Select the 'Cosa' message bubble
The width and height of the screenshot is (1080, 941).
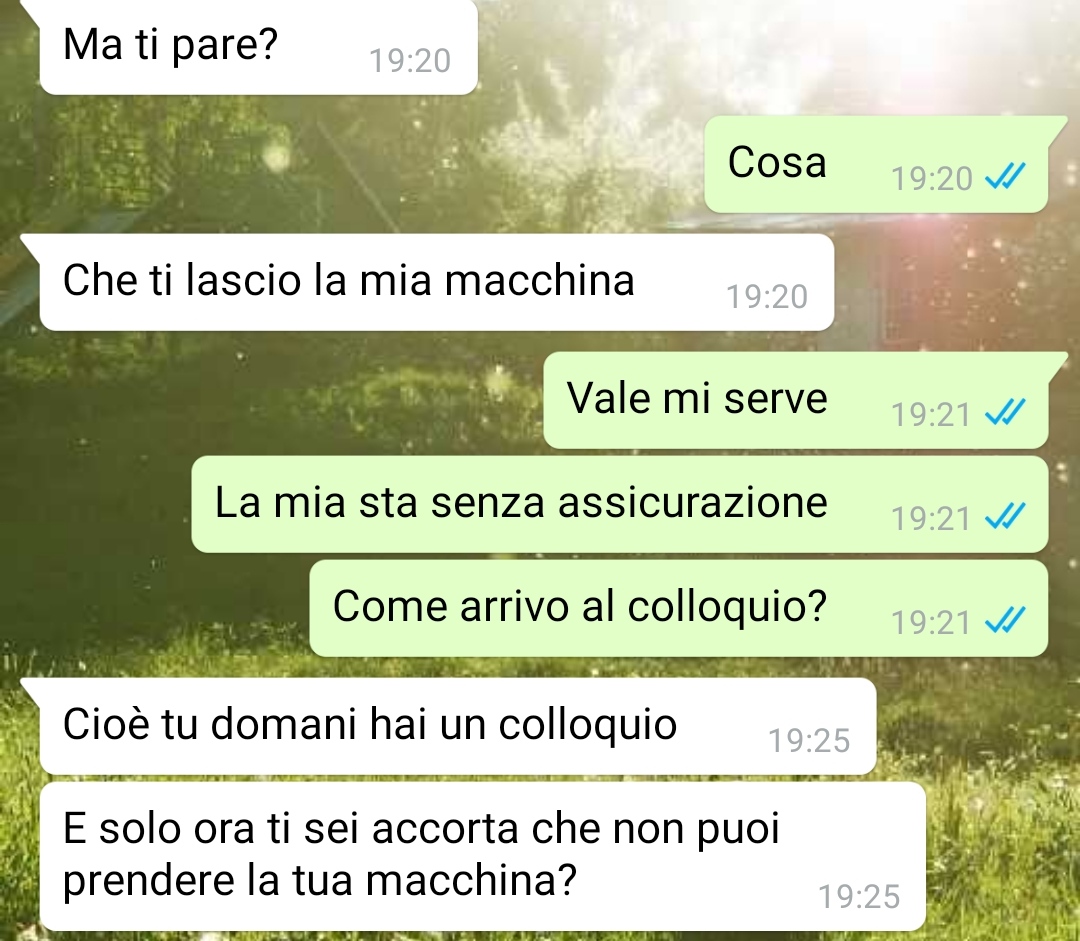pyautogui.click(x=876, y=164)
